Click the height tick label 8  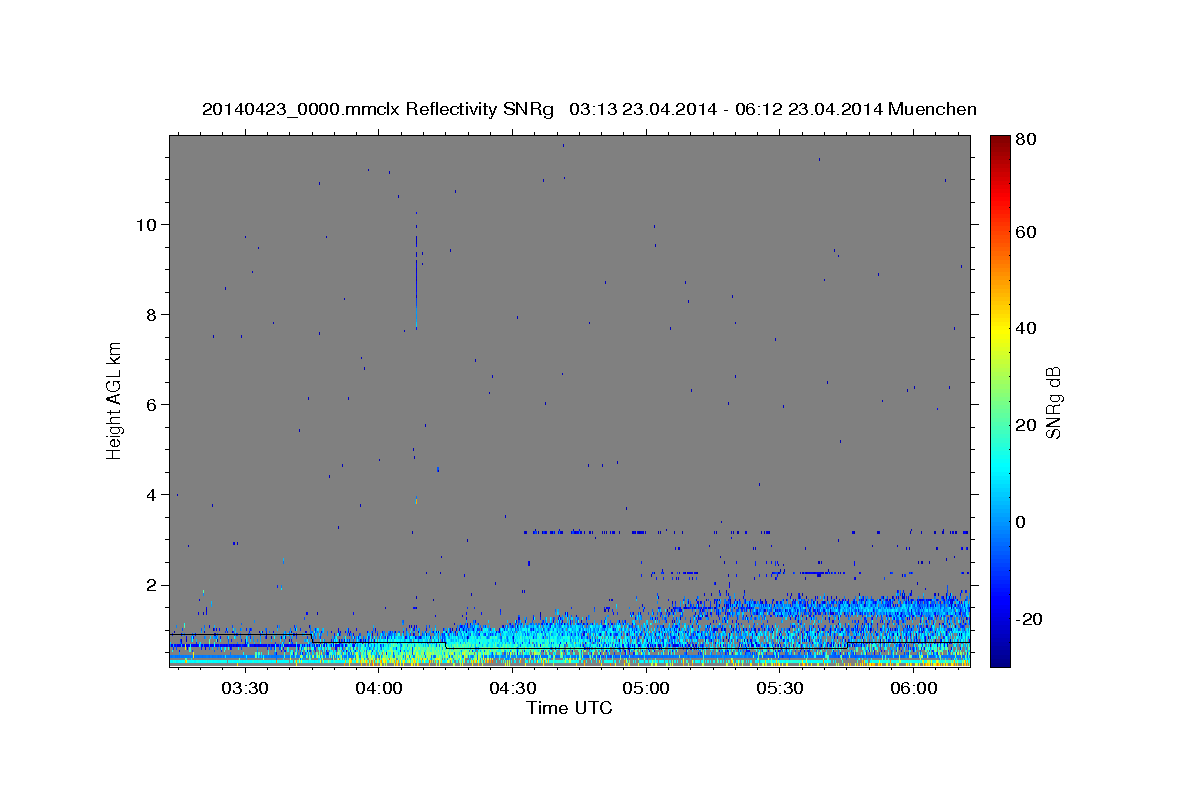151,314
